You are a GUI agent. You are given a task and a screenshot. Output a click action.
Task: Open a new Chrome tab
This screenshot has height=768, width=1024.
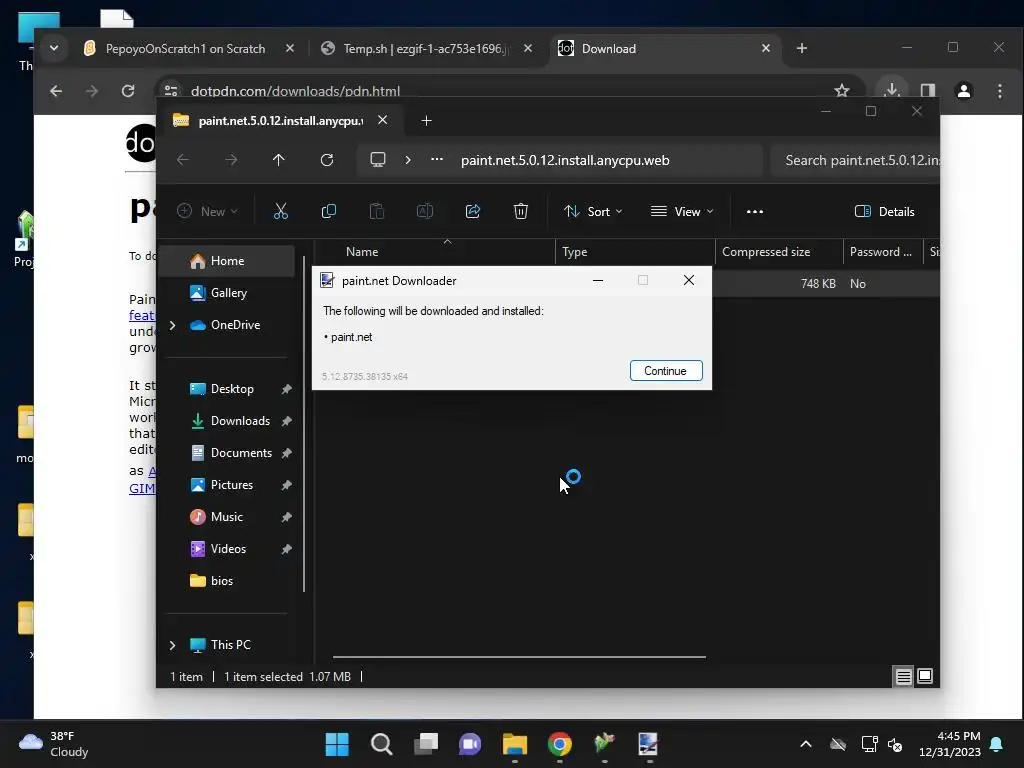click(802, 48)
